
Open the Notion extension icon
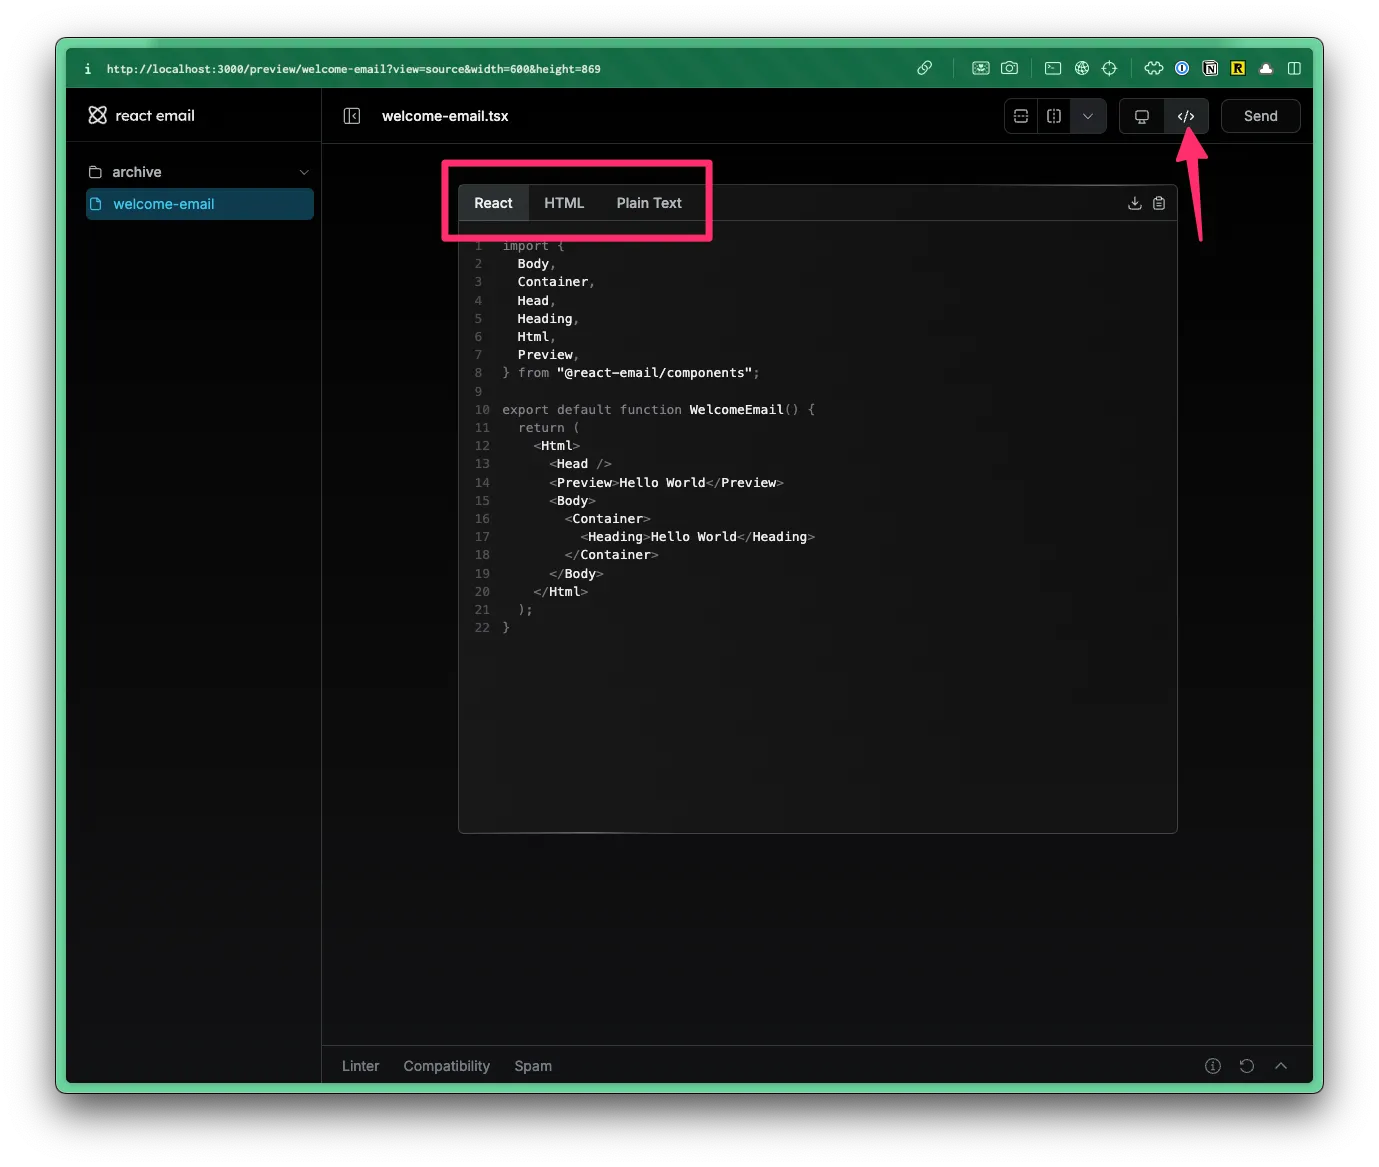coord(1210,68)
